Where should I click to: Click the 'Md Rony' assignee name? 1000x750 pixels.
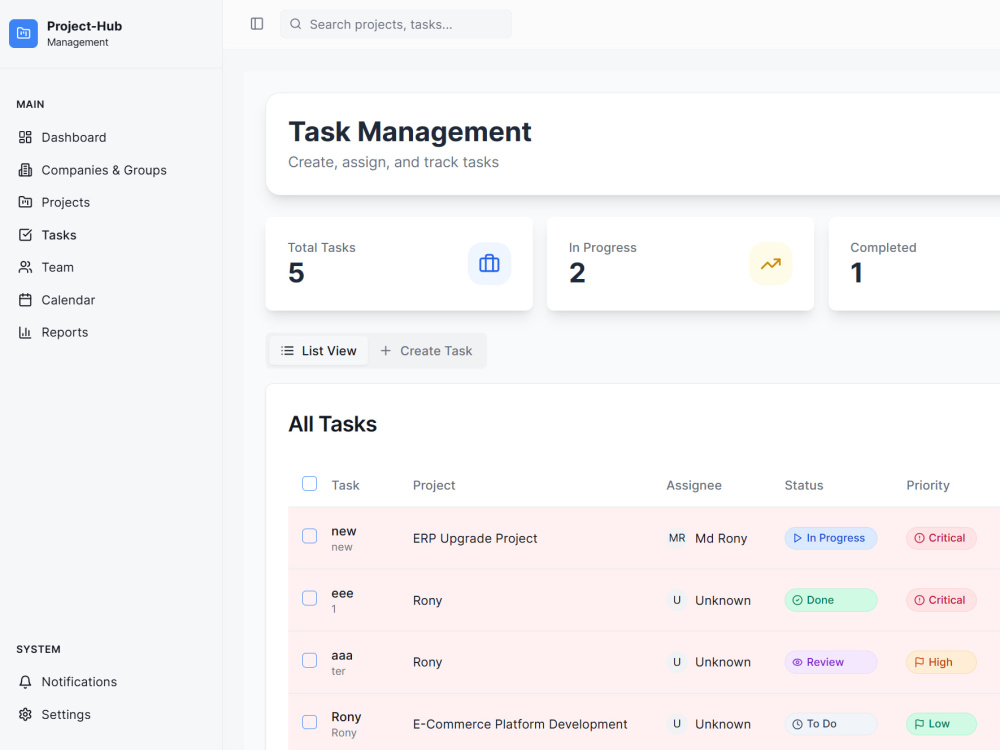coord(721,538)
